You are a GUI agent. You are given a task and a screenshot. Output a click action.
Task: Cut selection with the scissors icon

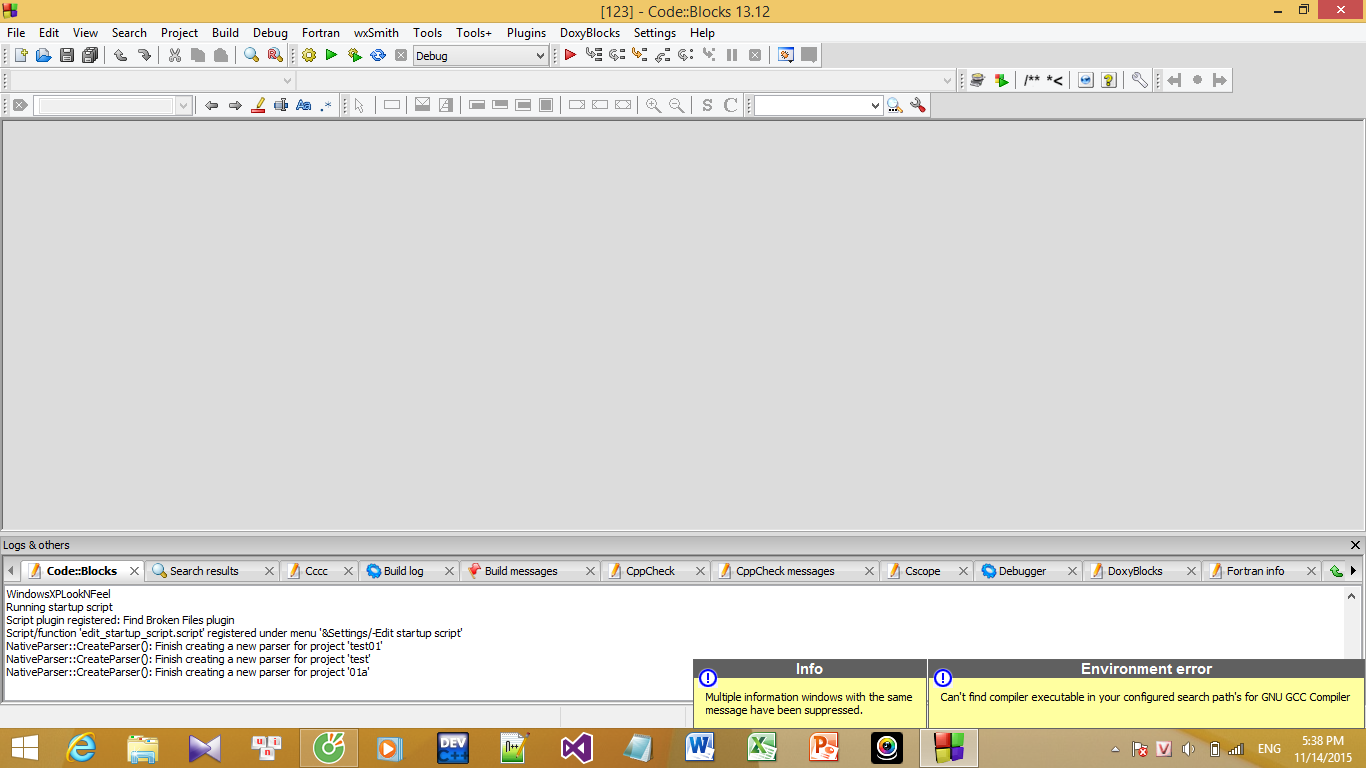(x=175, y=55)
